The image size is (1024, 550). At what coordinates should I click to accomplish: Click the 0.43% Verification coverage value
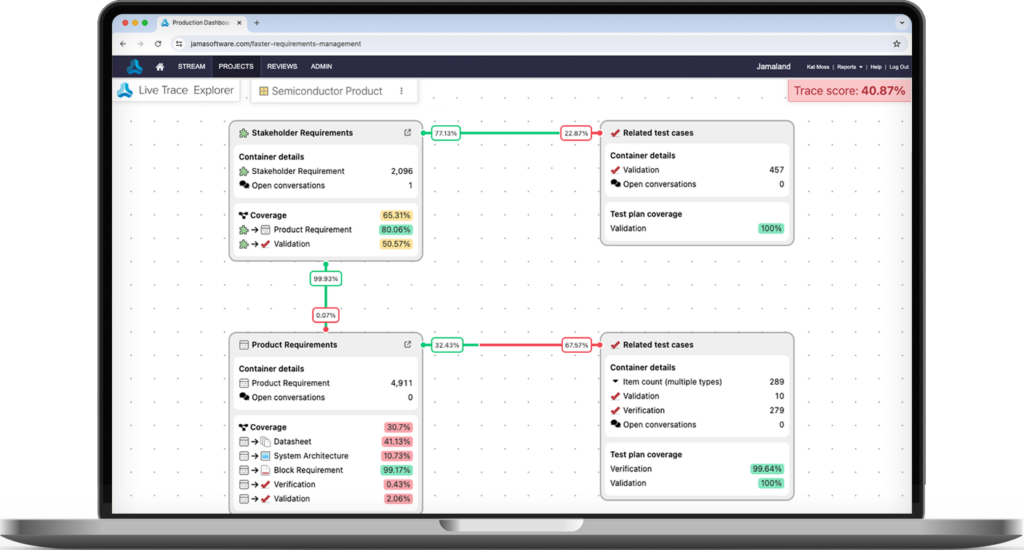398,485
